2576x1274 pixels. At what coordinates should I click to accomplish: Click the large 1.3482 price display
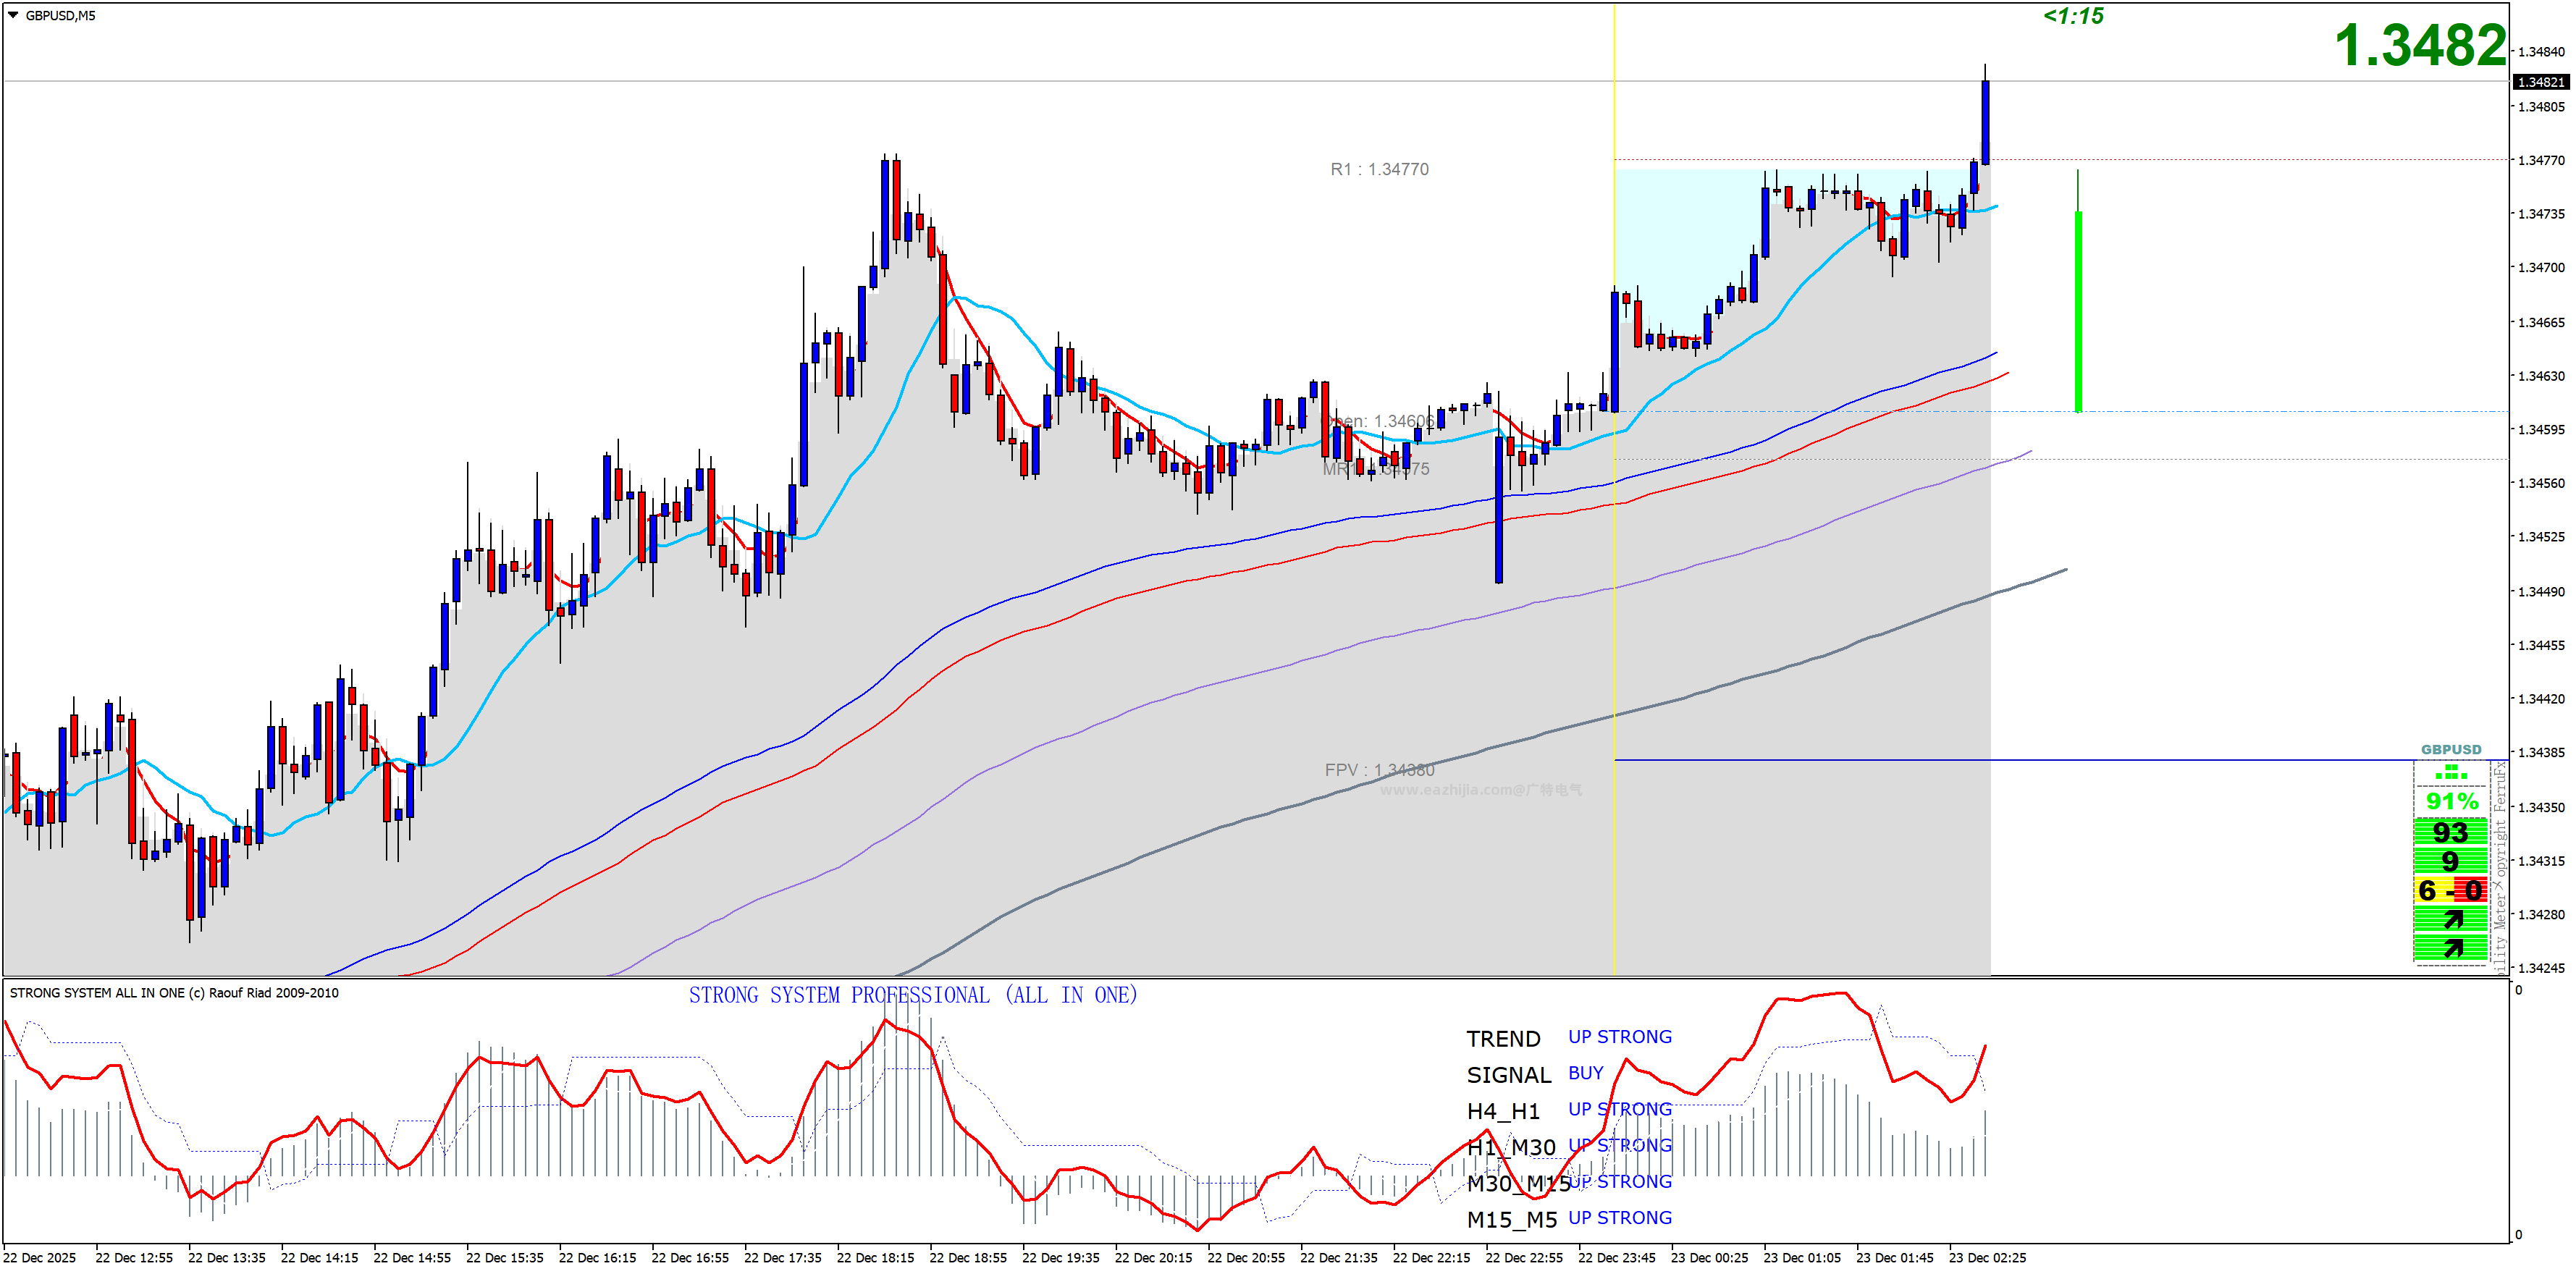[x=2420, y=46]
